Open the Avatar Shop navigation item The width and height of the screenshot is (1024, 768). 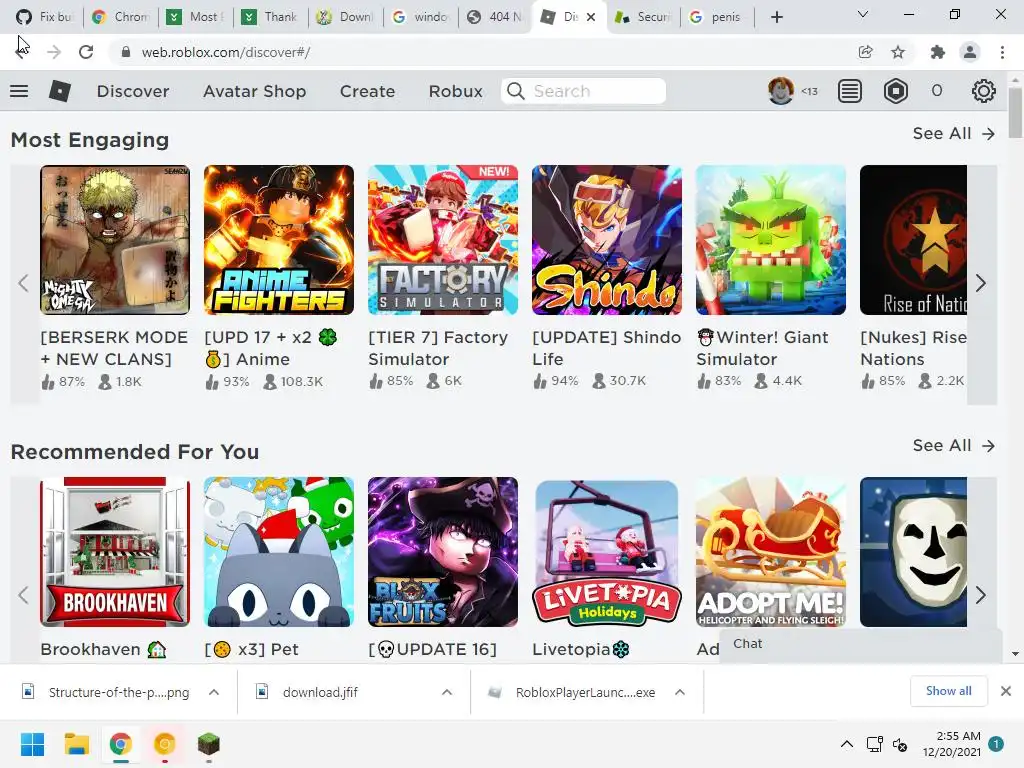255,91
